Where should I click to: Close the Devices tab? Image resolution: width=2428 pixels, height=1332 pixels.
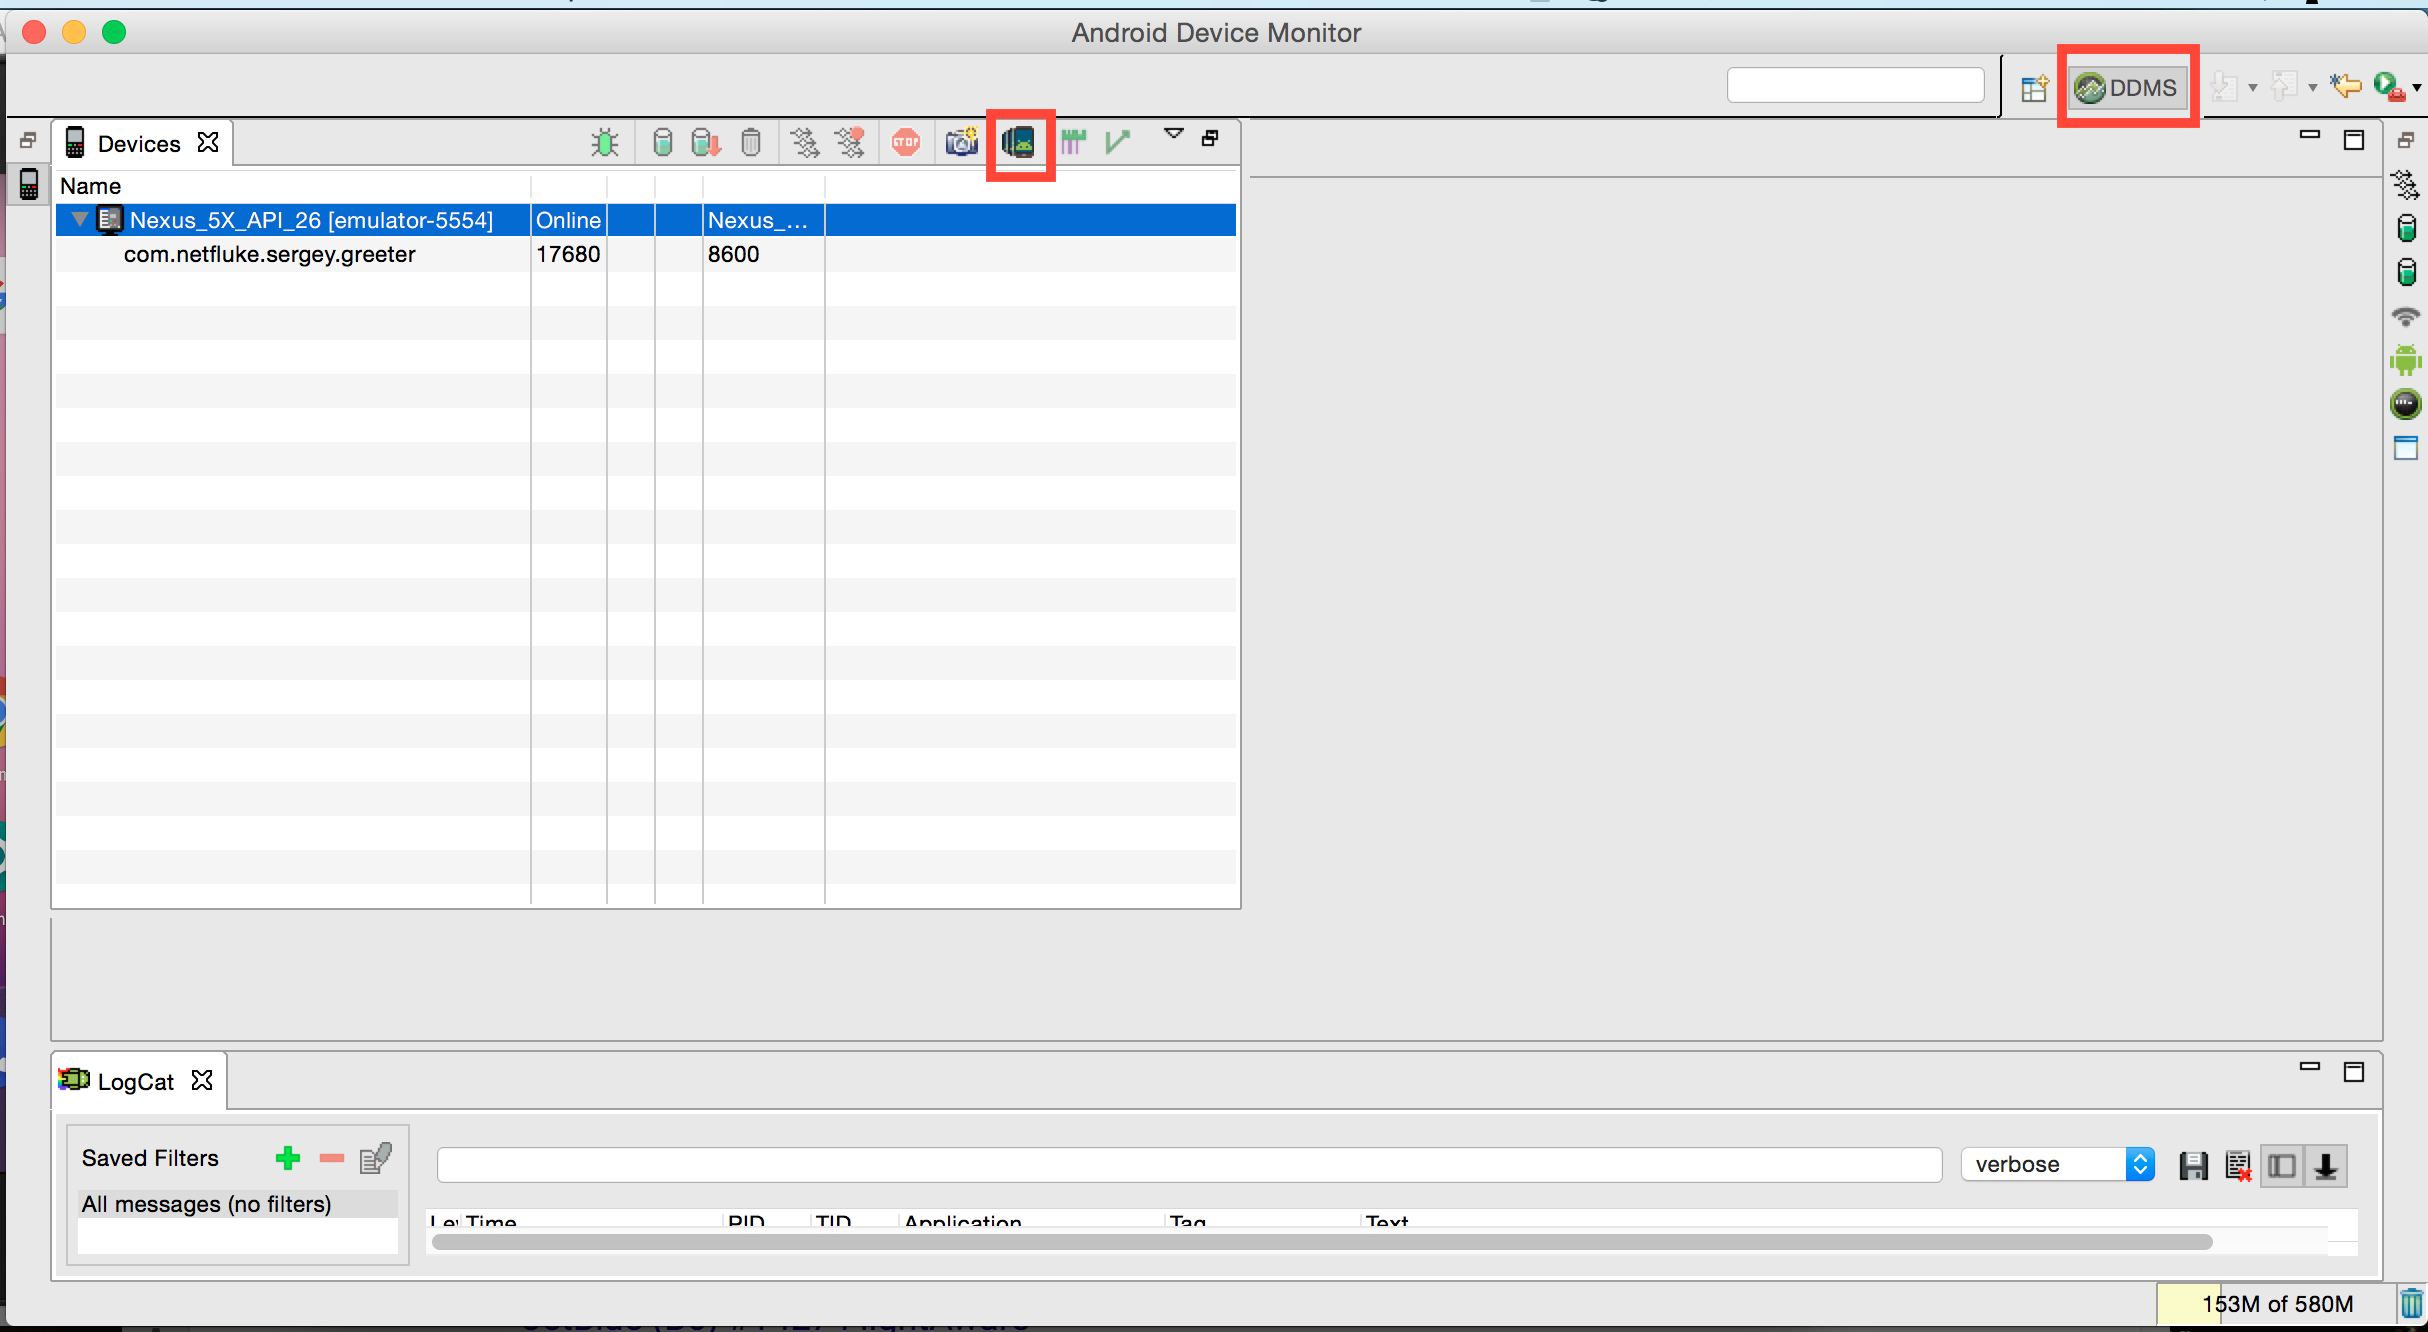[208, 142]
